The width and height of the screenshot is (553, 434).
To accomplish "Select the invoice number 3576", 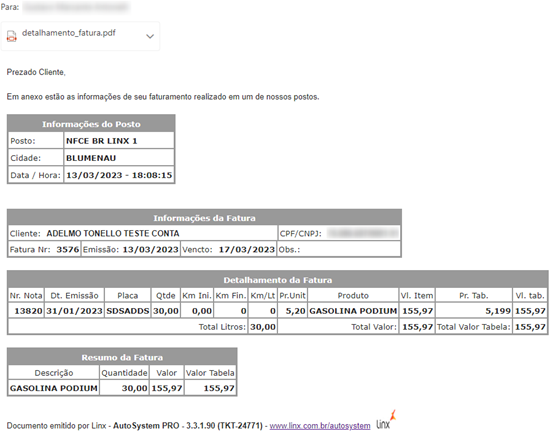I will tap(68, 249).
